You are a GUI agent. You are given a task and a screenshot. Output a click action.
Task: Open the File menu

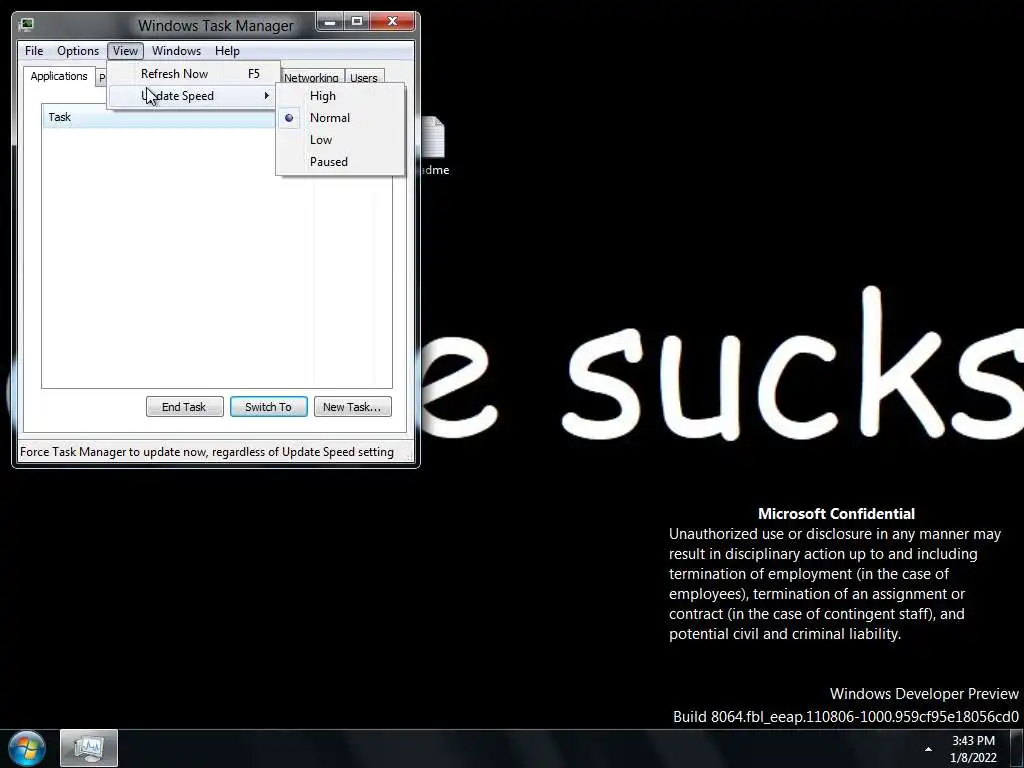click(x=34, y=51)
